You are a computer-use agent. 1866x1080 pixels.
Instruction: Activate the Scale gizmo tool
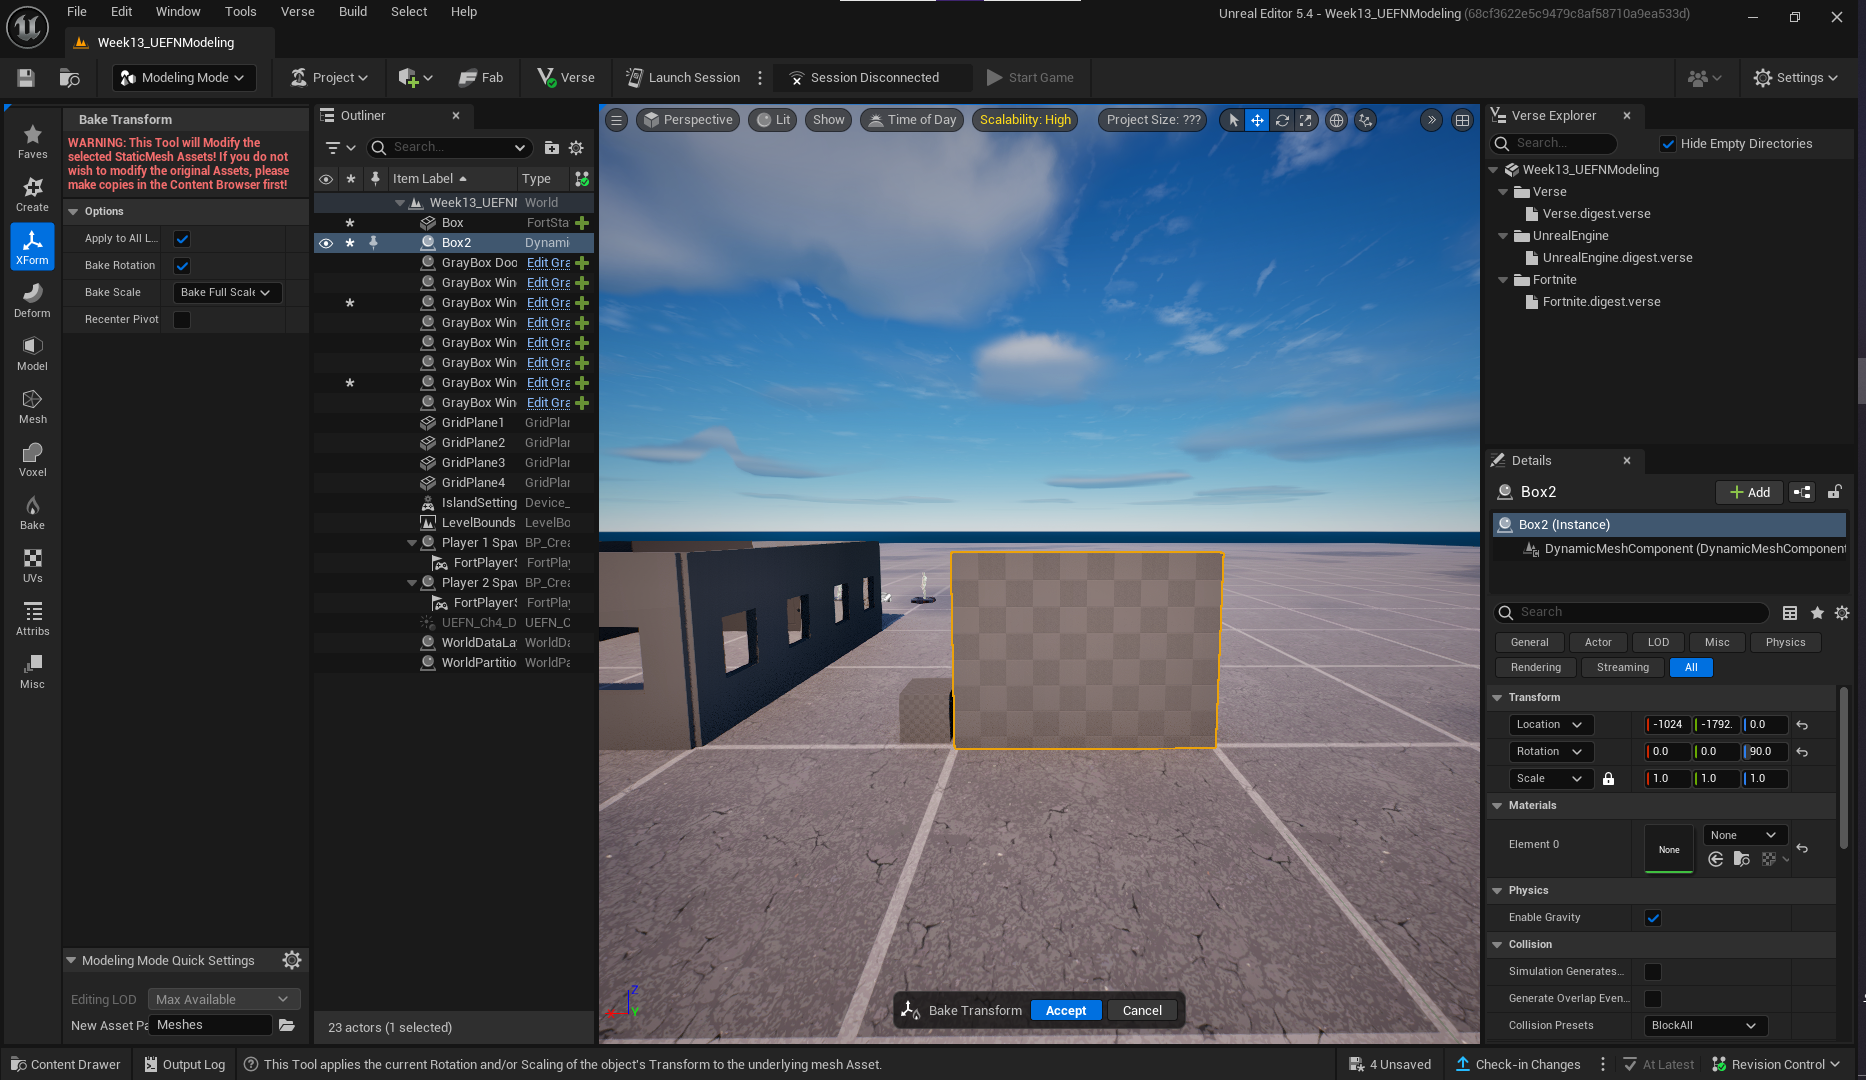(1306, 120)
